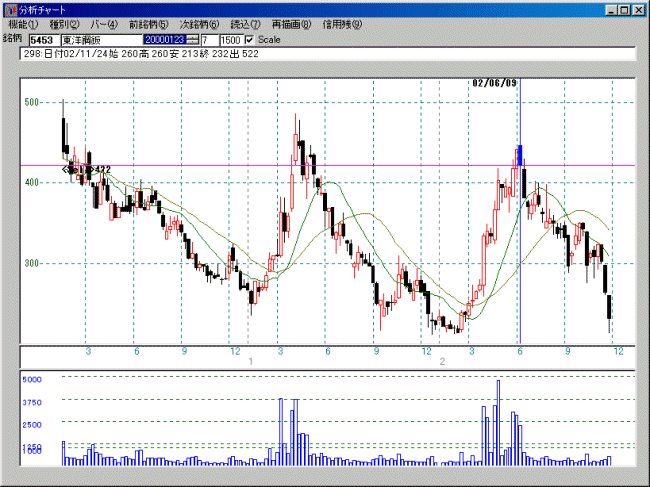Go to next stock via 次銘柄(6)
The height and width of the screenshot is (487, 650).
pyautogui.click(x=199, y=24)
